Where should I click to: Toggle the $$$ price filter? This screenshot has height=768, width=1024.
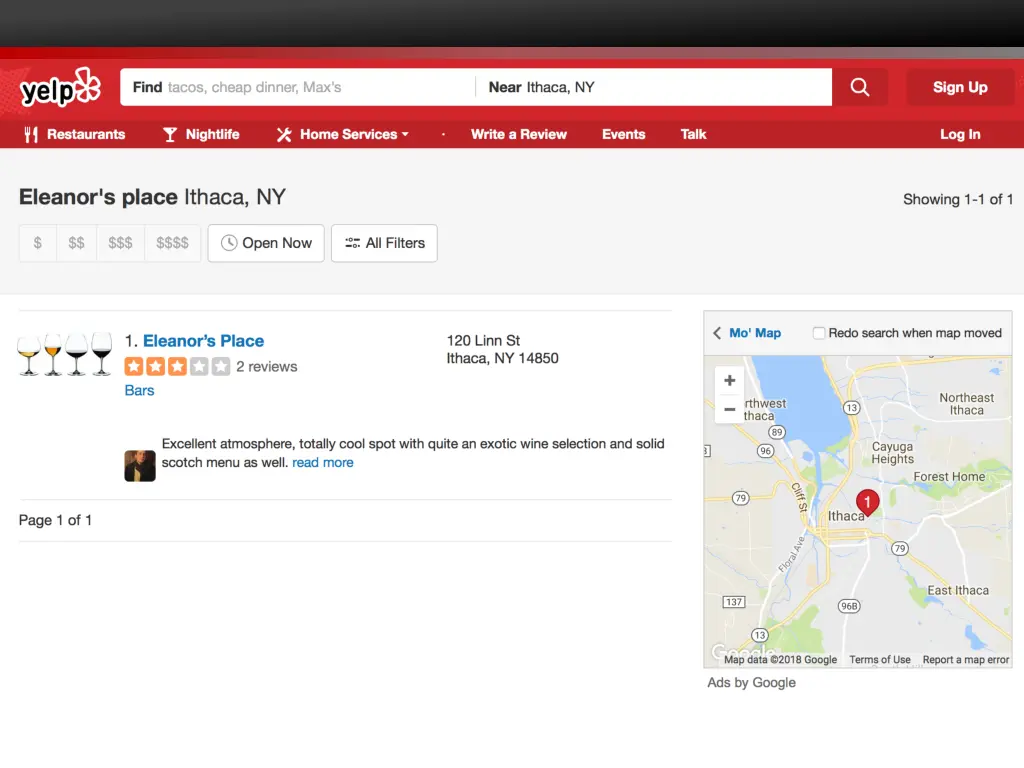pos(120,243)
